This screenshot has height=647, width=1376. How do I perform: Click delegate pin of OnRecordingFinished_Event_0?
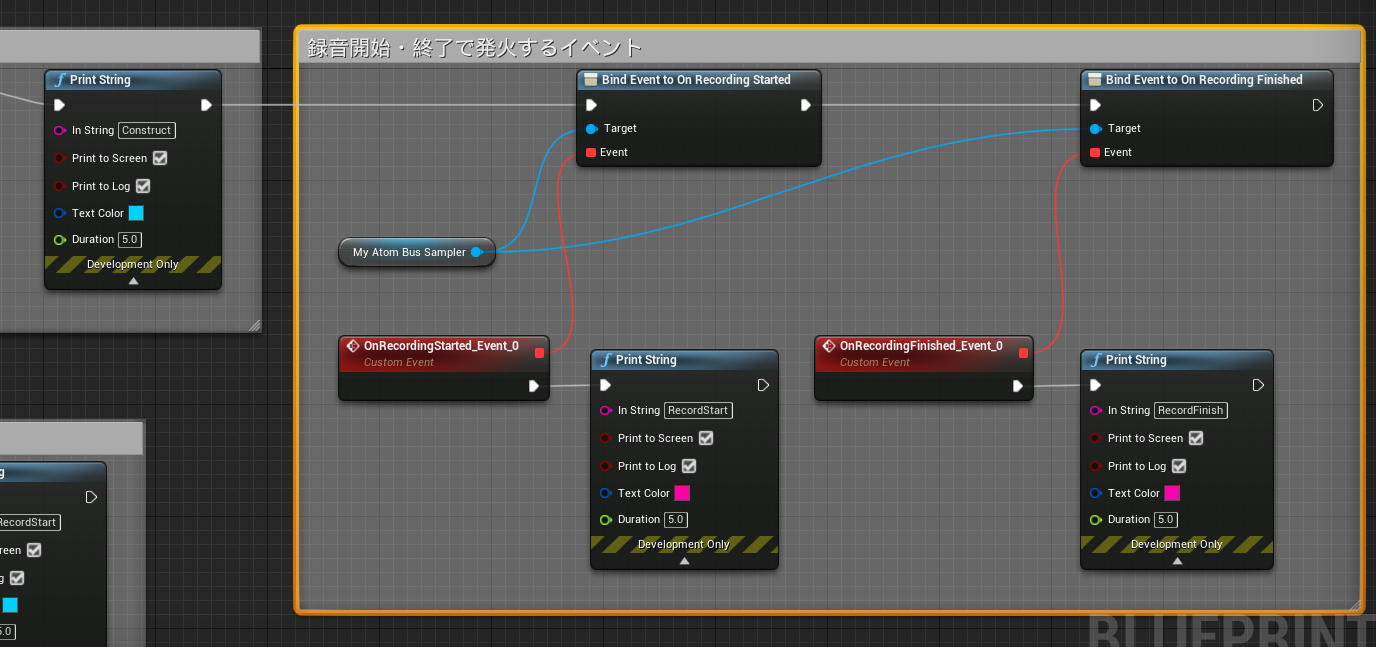1023,352
